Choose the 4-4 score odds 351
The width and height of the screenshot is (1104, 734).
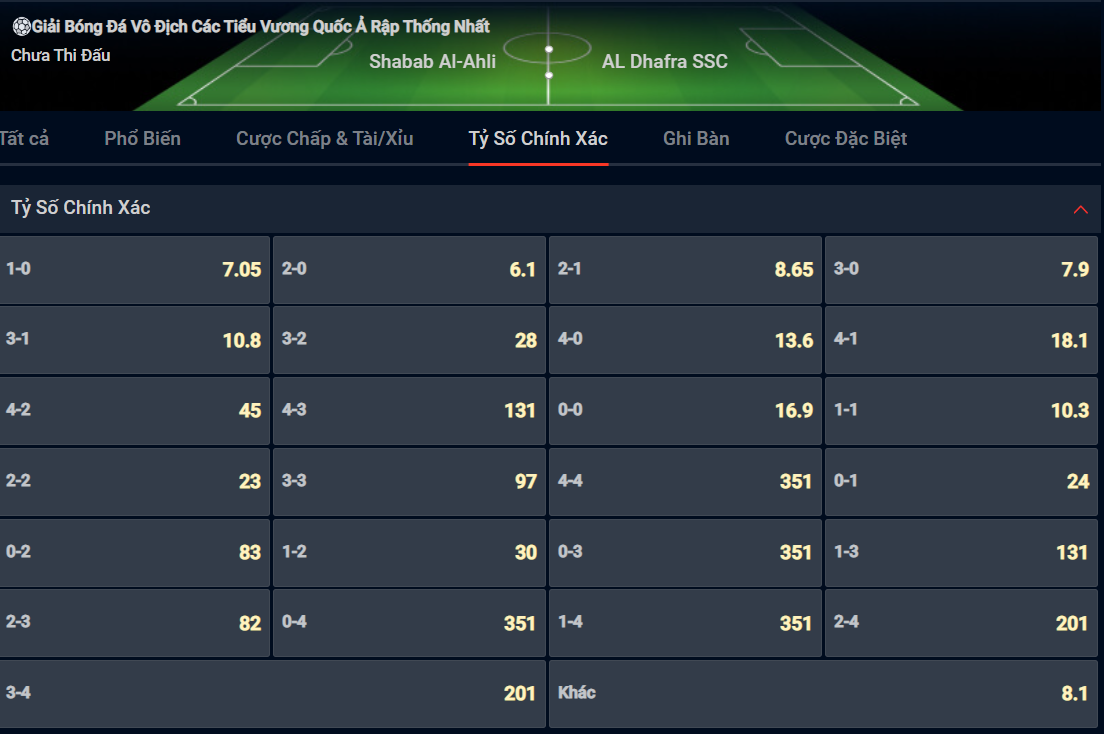tap(685, 482)
